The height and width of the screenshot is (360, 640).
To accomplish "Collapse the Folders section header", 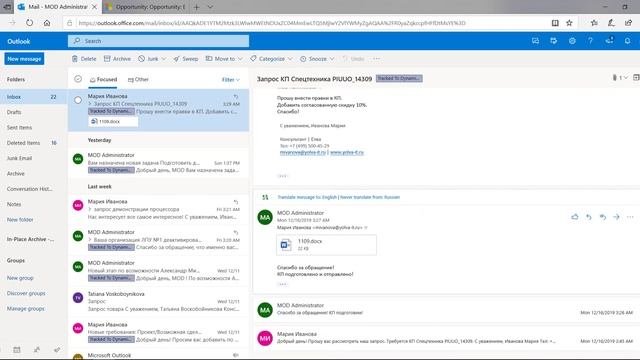I will click(x=16, y=79).
